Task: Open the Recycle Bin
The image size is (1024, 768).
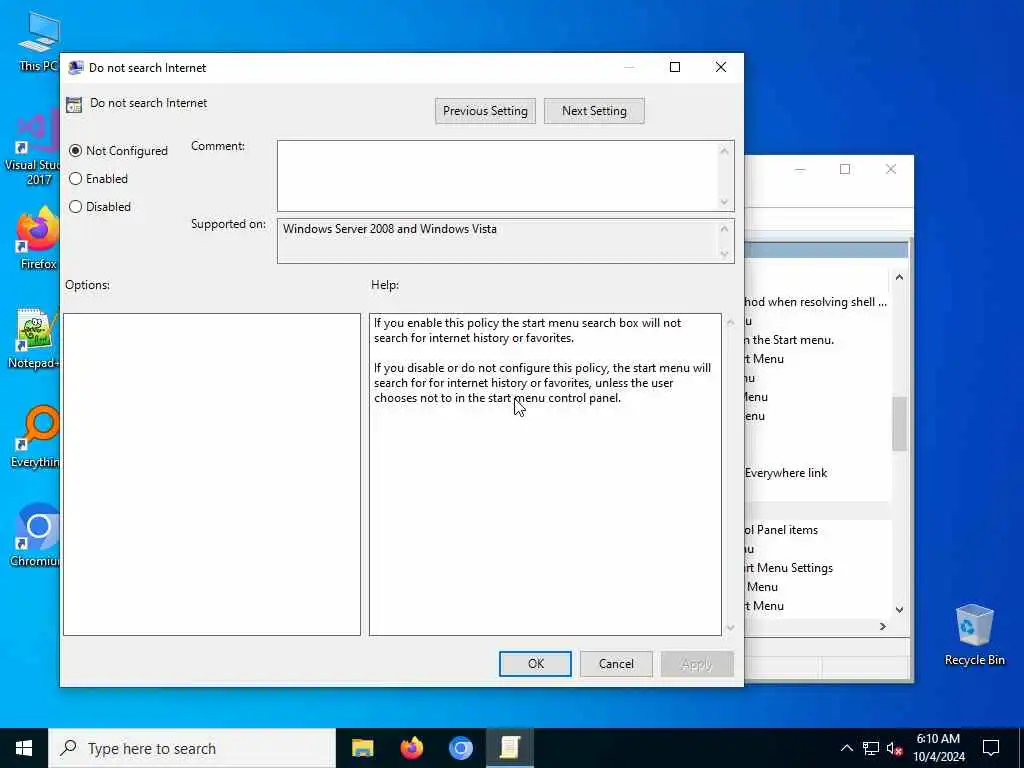Action: click(974, 635)
